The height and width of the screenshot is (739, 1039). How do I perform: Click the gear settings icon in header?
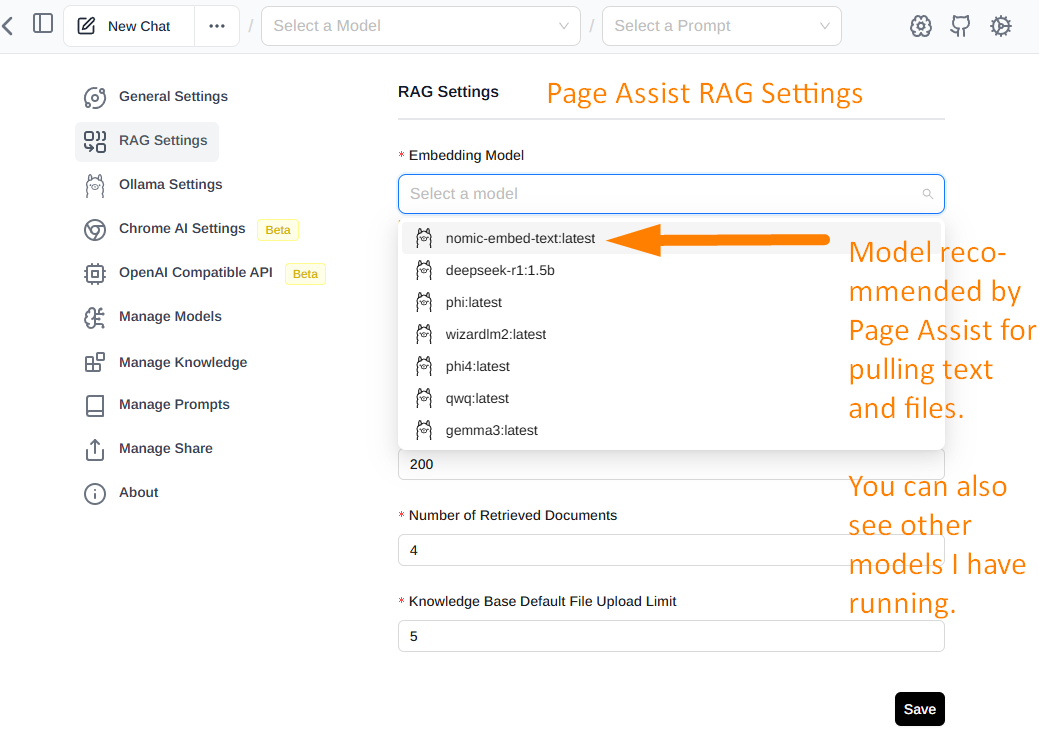pyautogui.click(x=921, y=26)
